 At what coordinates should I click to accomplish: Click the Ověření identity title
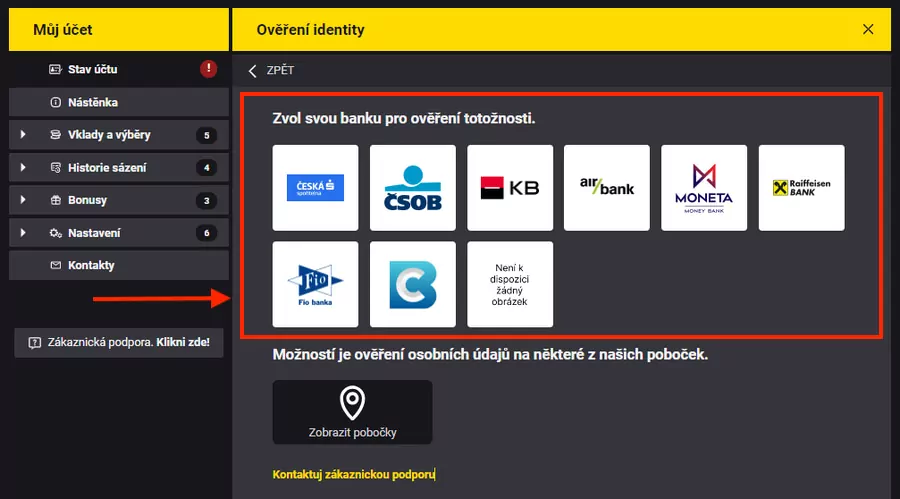(311, 30)
